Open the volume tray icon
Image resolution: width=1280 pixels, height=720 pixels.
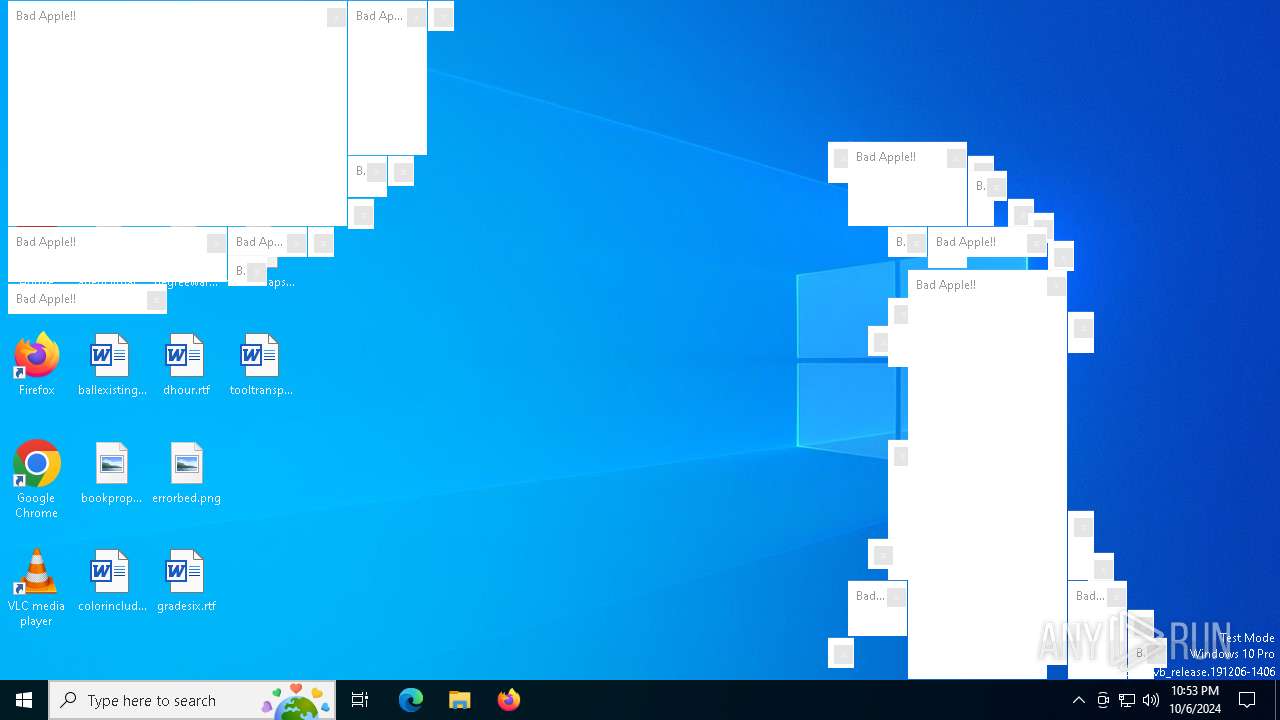pos(1151,700)
